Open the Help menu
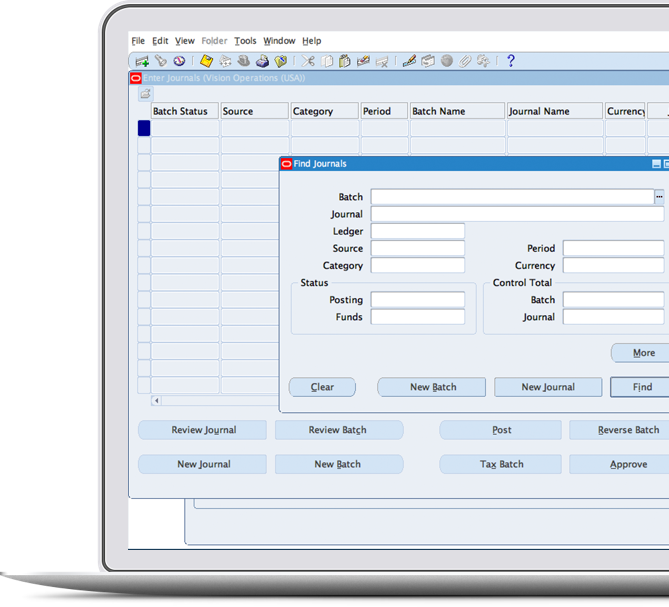The image size is (669, 607). 312,41
